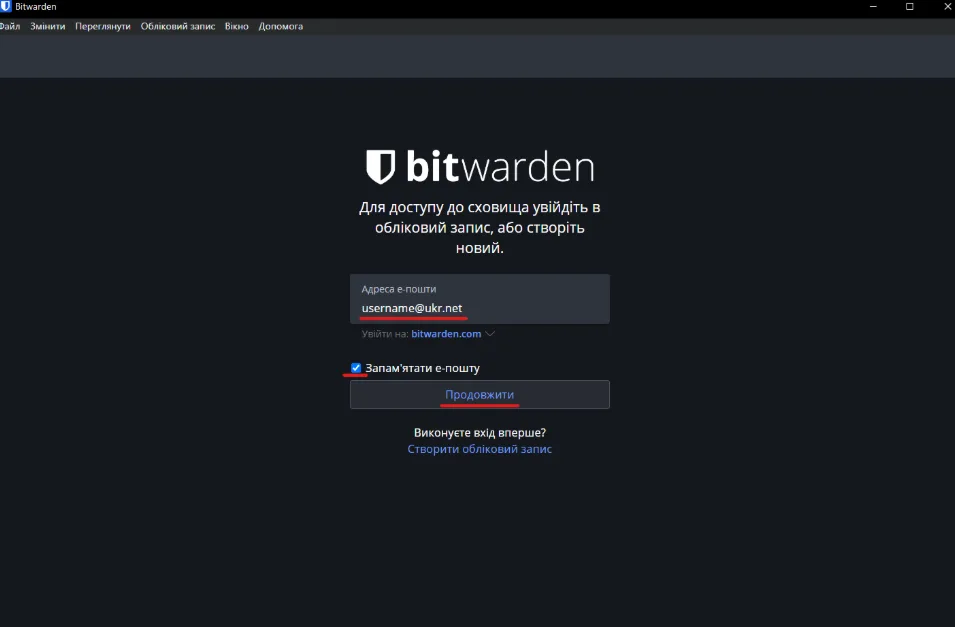Click the Адреса е-пошти field label
Image resolution: width=955 pixels, height=627 pixels.
click(399, 289)
